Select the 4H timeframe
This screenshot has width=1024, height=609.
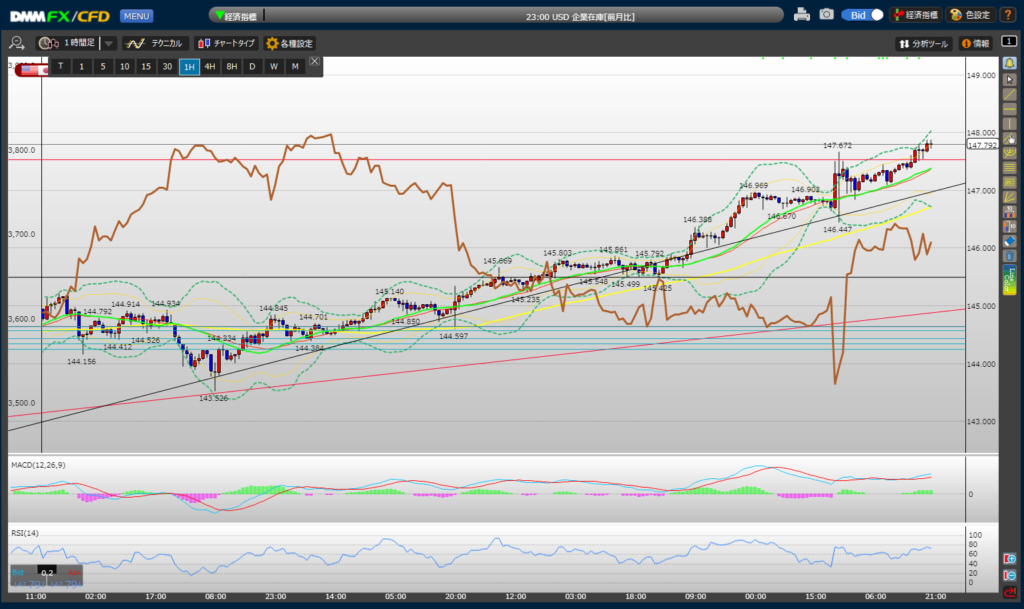210,66
